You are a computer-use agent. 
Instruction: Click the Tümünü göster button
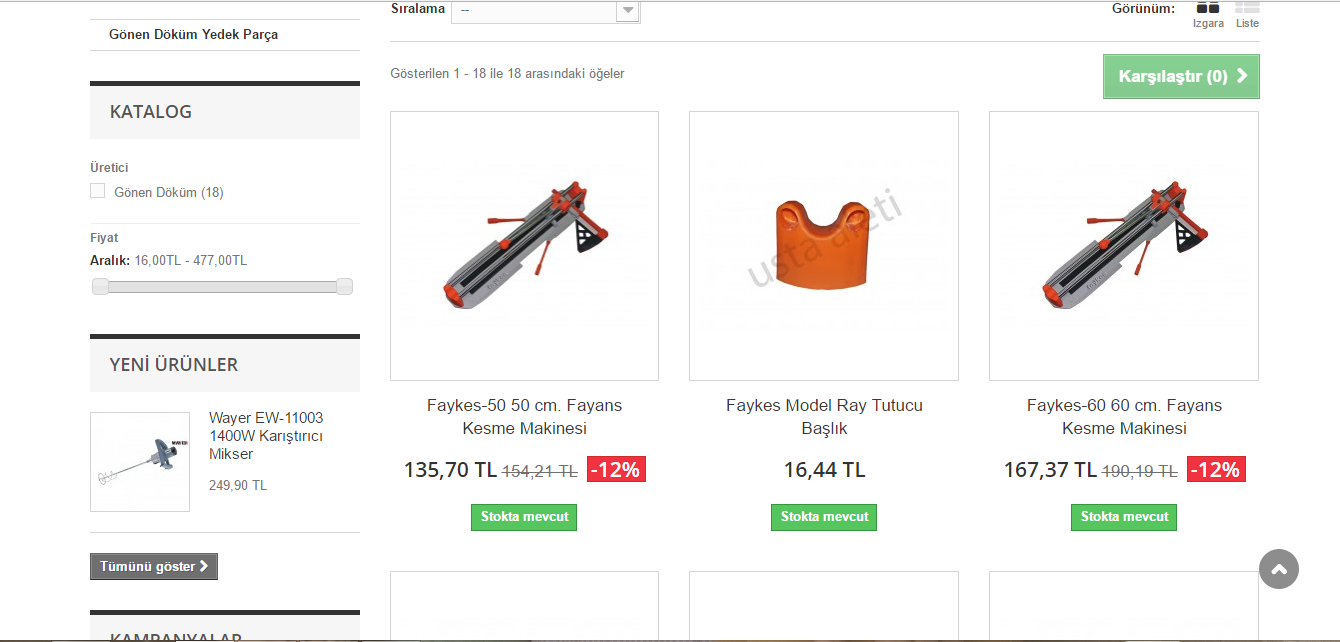(154, 566)
